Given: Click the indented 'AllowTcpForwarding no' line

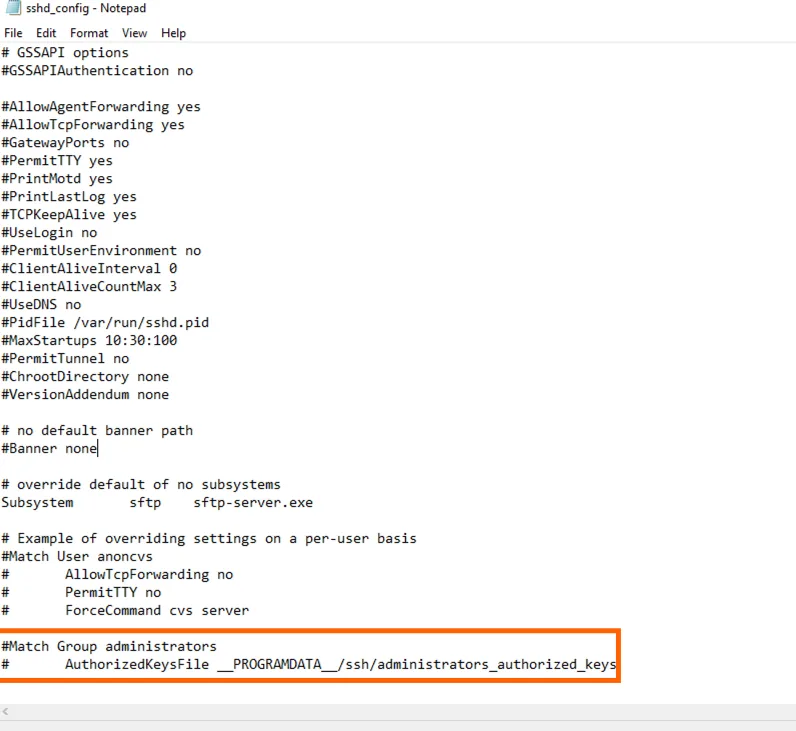Looking at the screenshot, I should pos(149,575).
